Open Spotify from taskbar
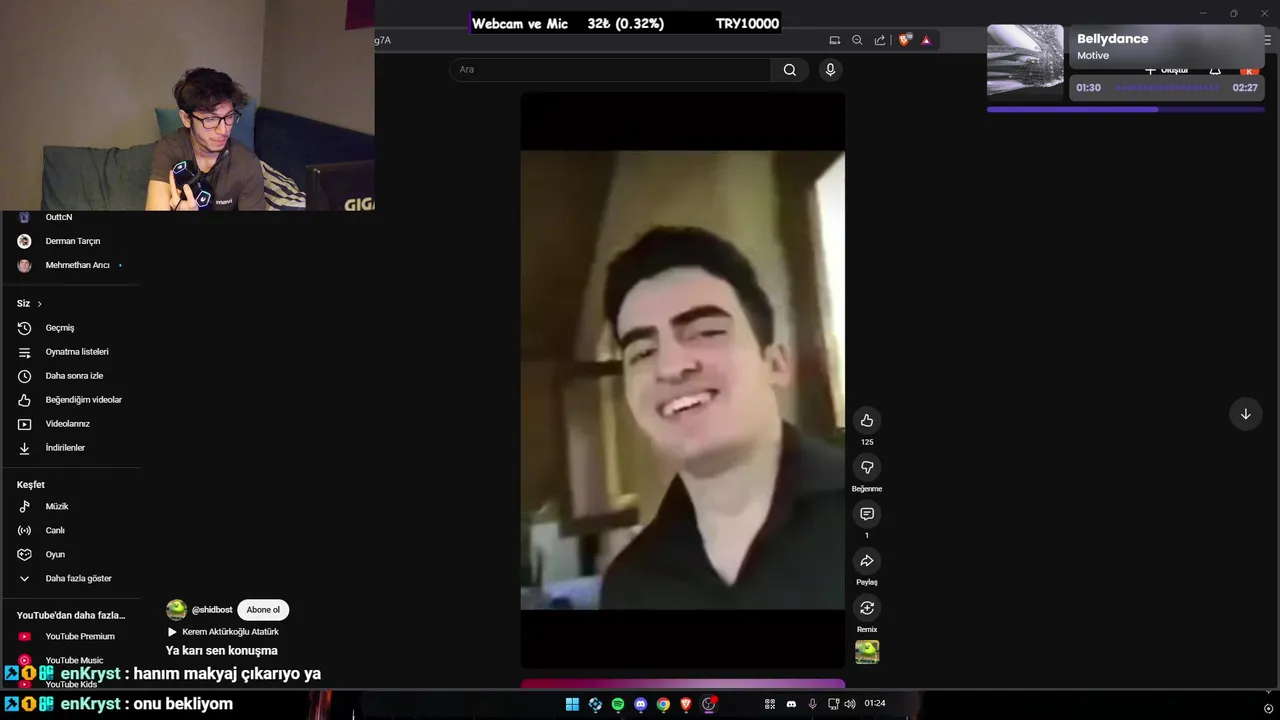This screenshot has height=720, width=1280. click(x=618, y=704)
